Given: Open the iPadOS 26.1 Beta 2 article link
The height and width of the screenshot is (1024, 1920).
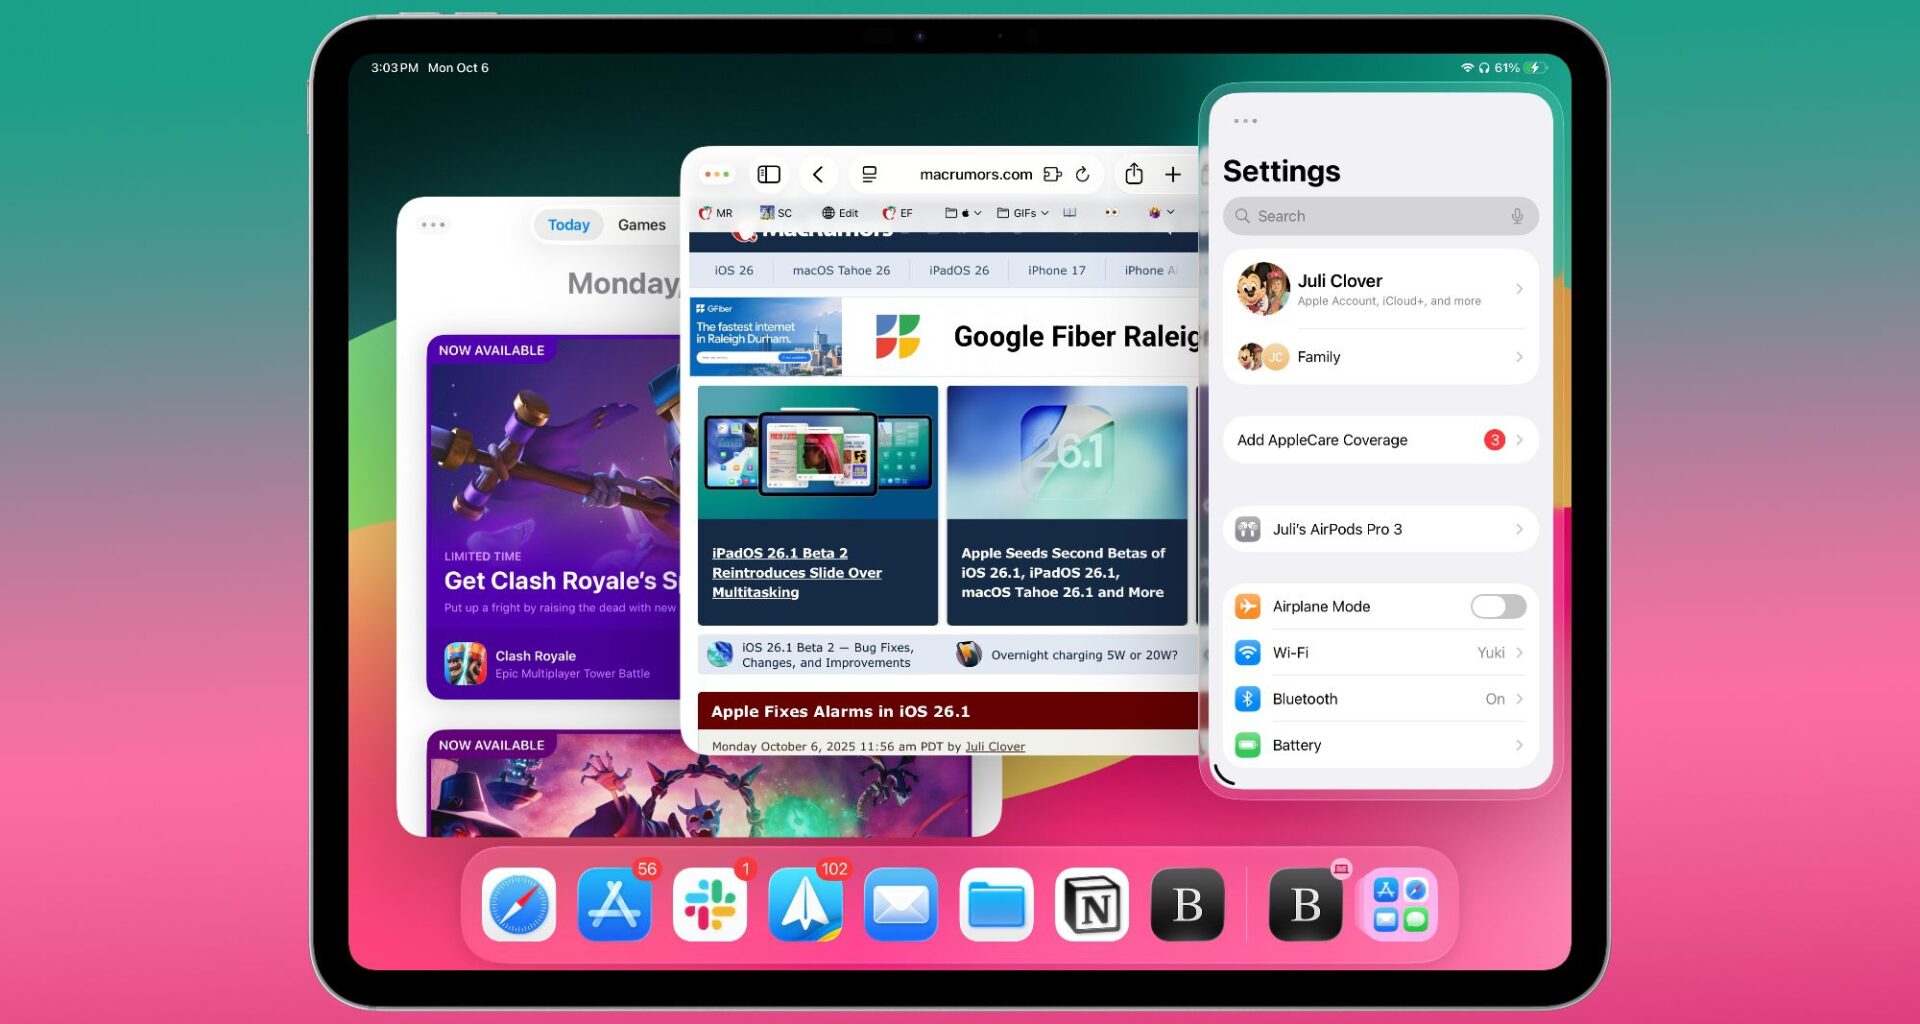Looking at the screenshot, I should tap(797, 572).
